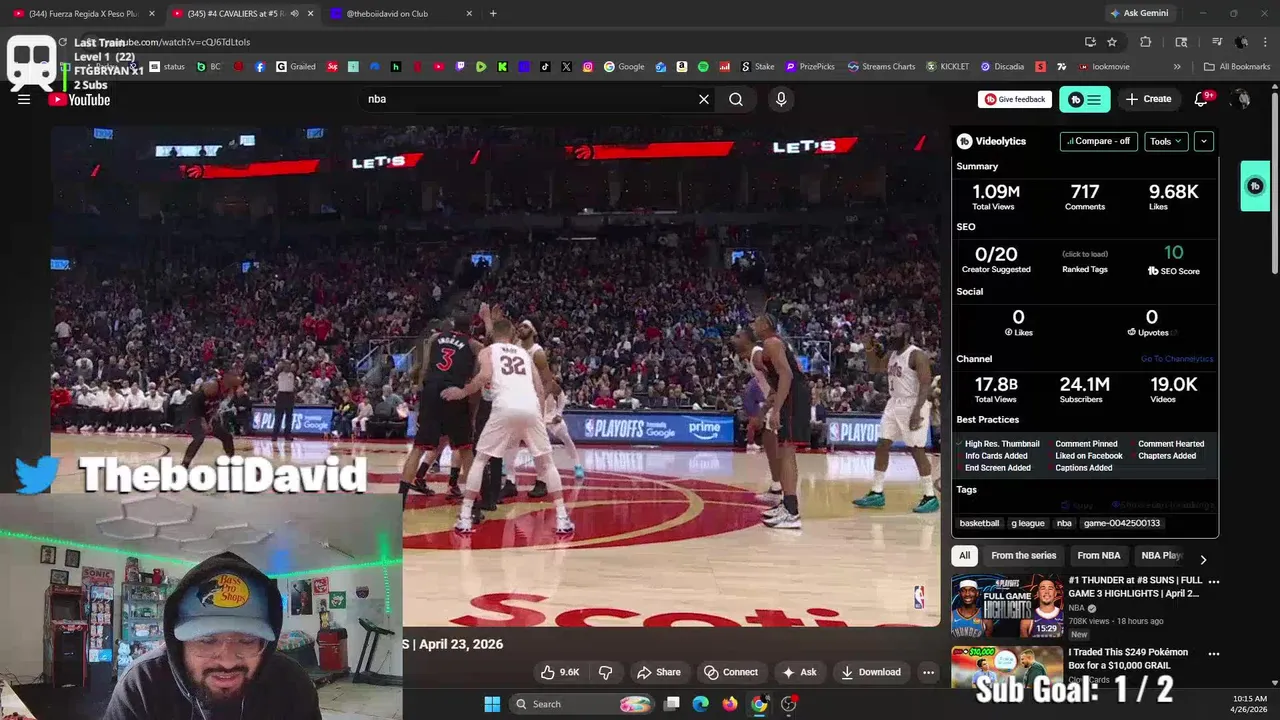This screenshot has width=1280, height=720.
Task: Open the All Bookmarks folder
Action: point(1237,67)
